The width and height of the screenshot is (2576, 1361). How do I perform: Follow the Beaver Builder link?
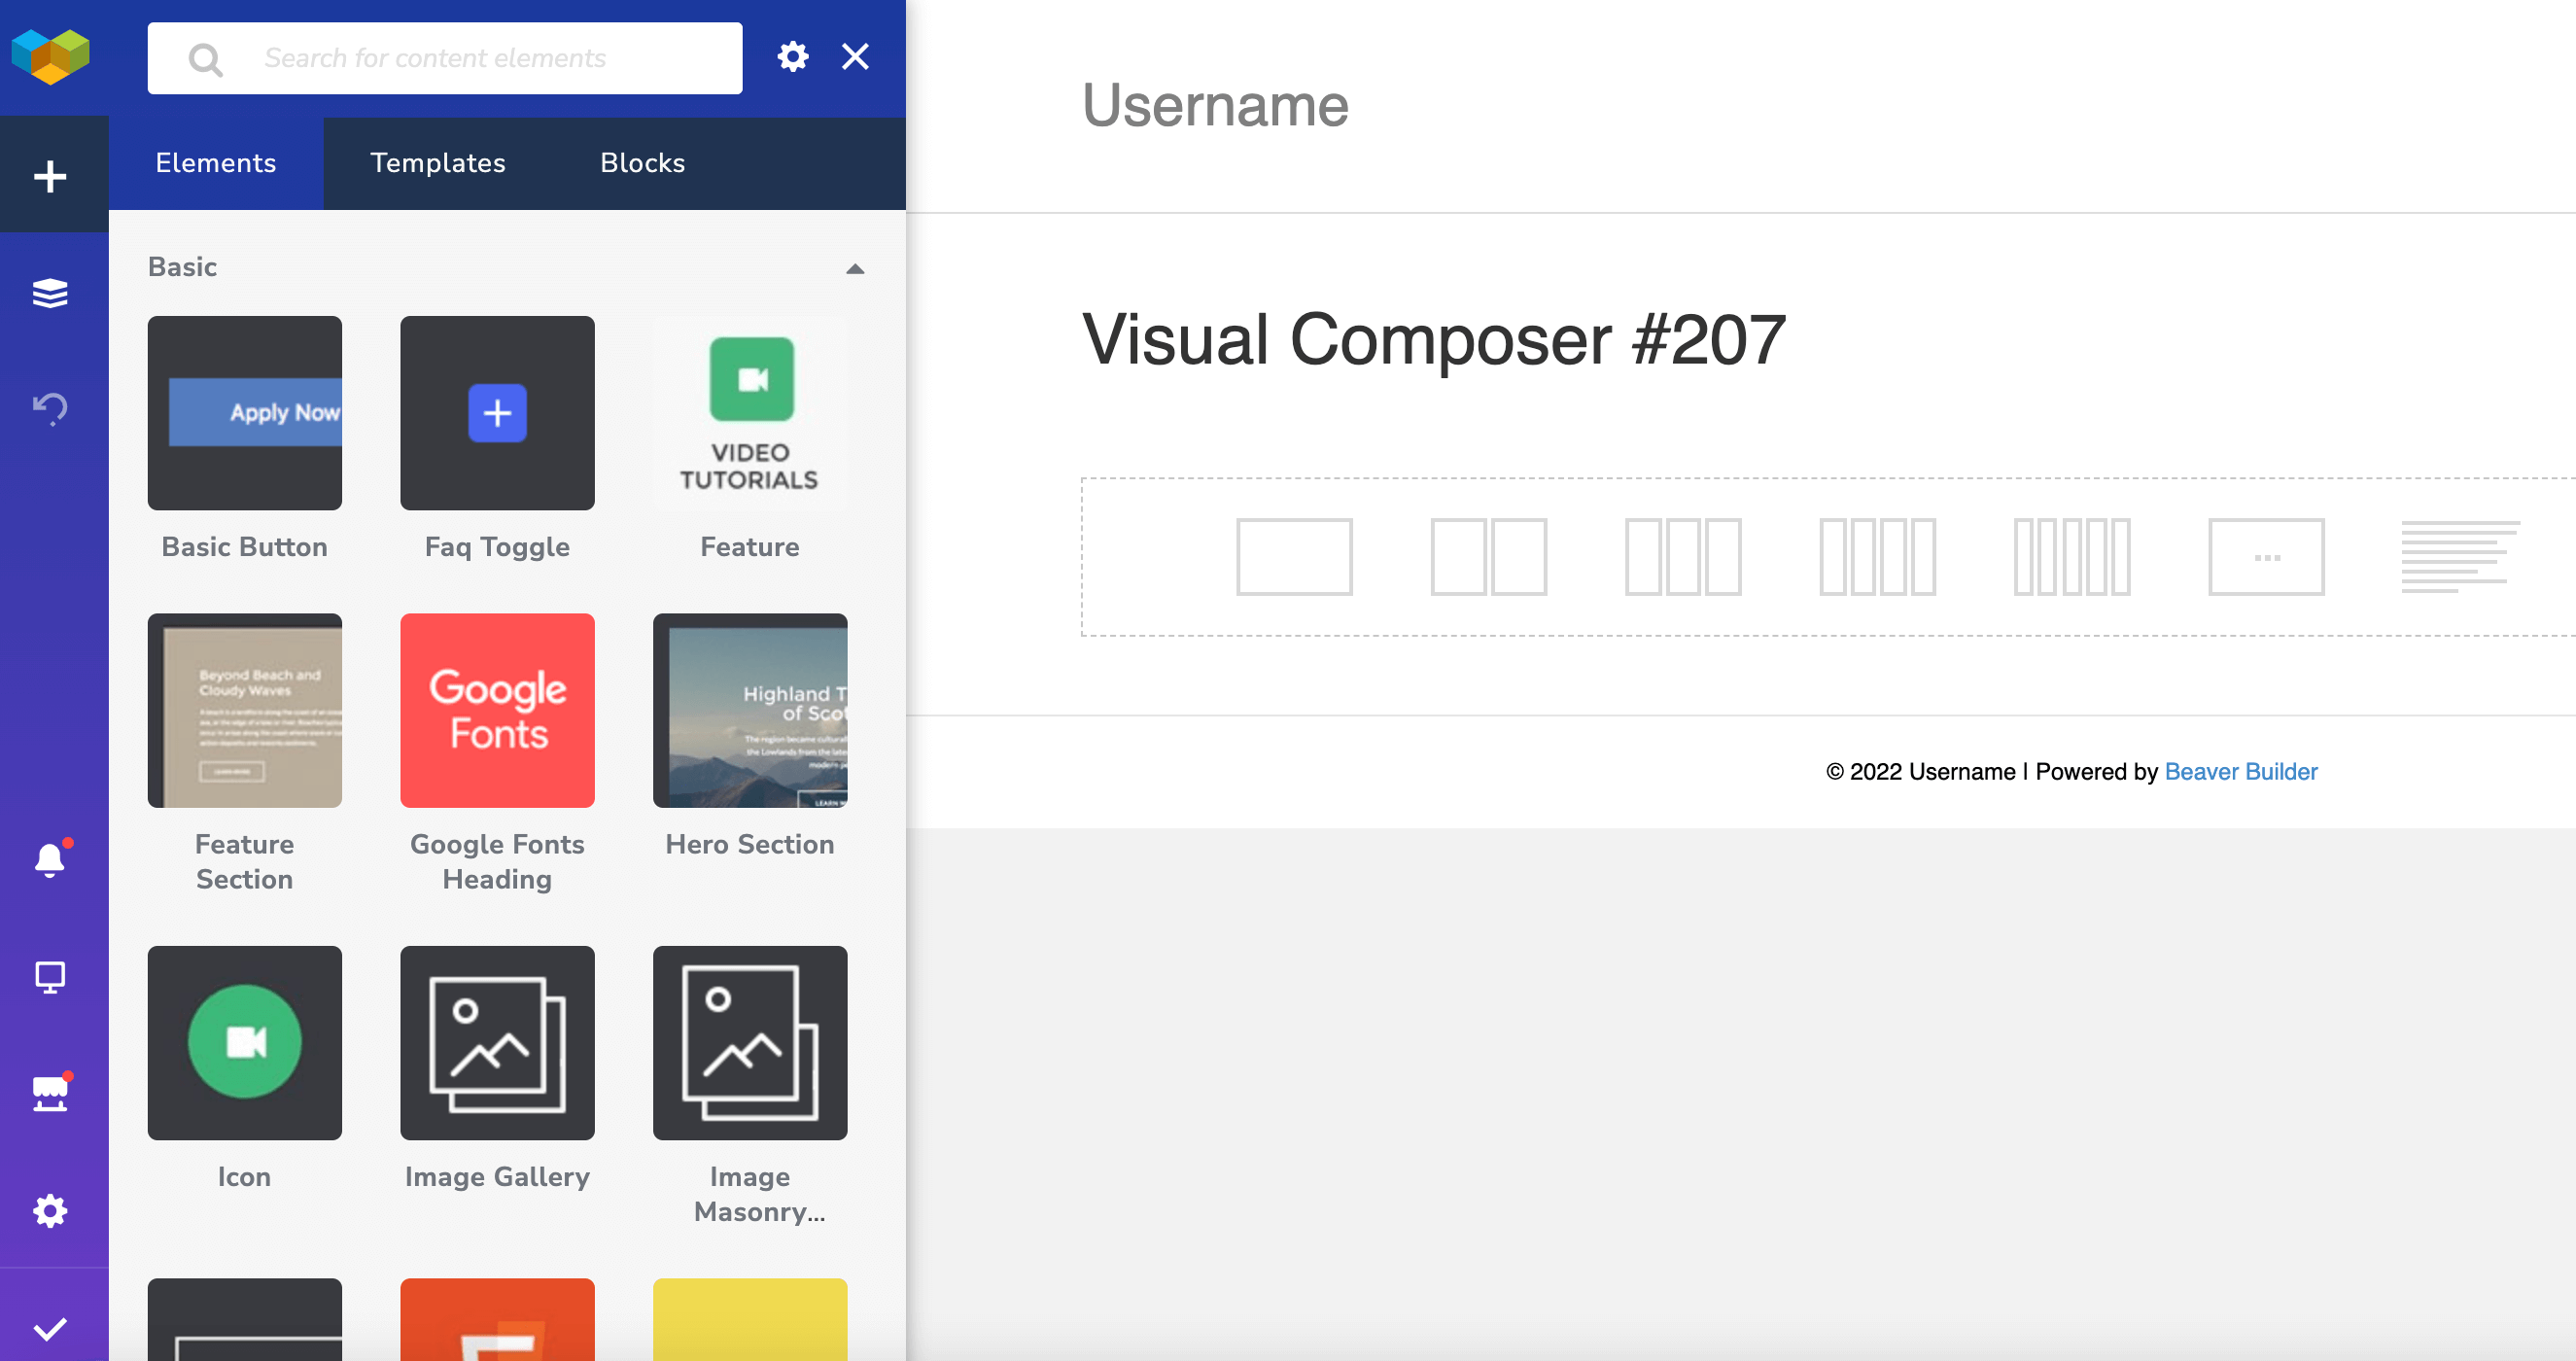(x=2240, y=771)
